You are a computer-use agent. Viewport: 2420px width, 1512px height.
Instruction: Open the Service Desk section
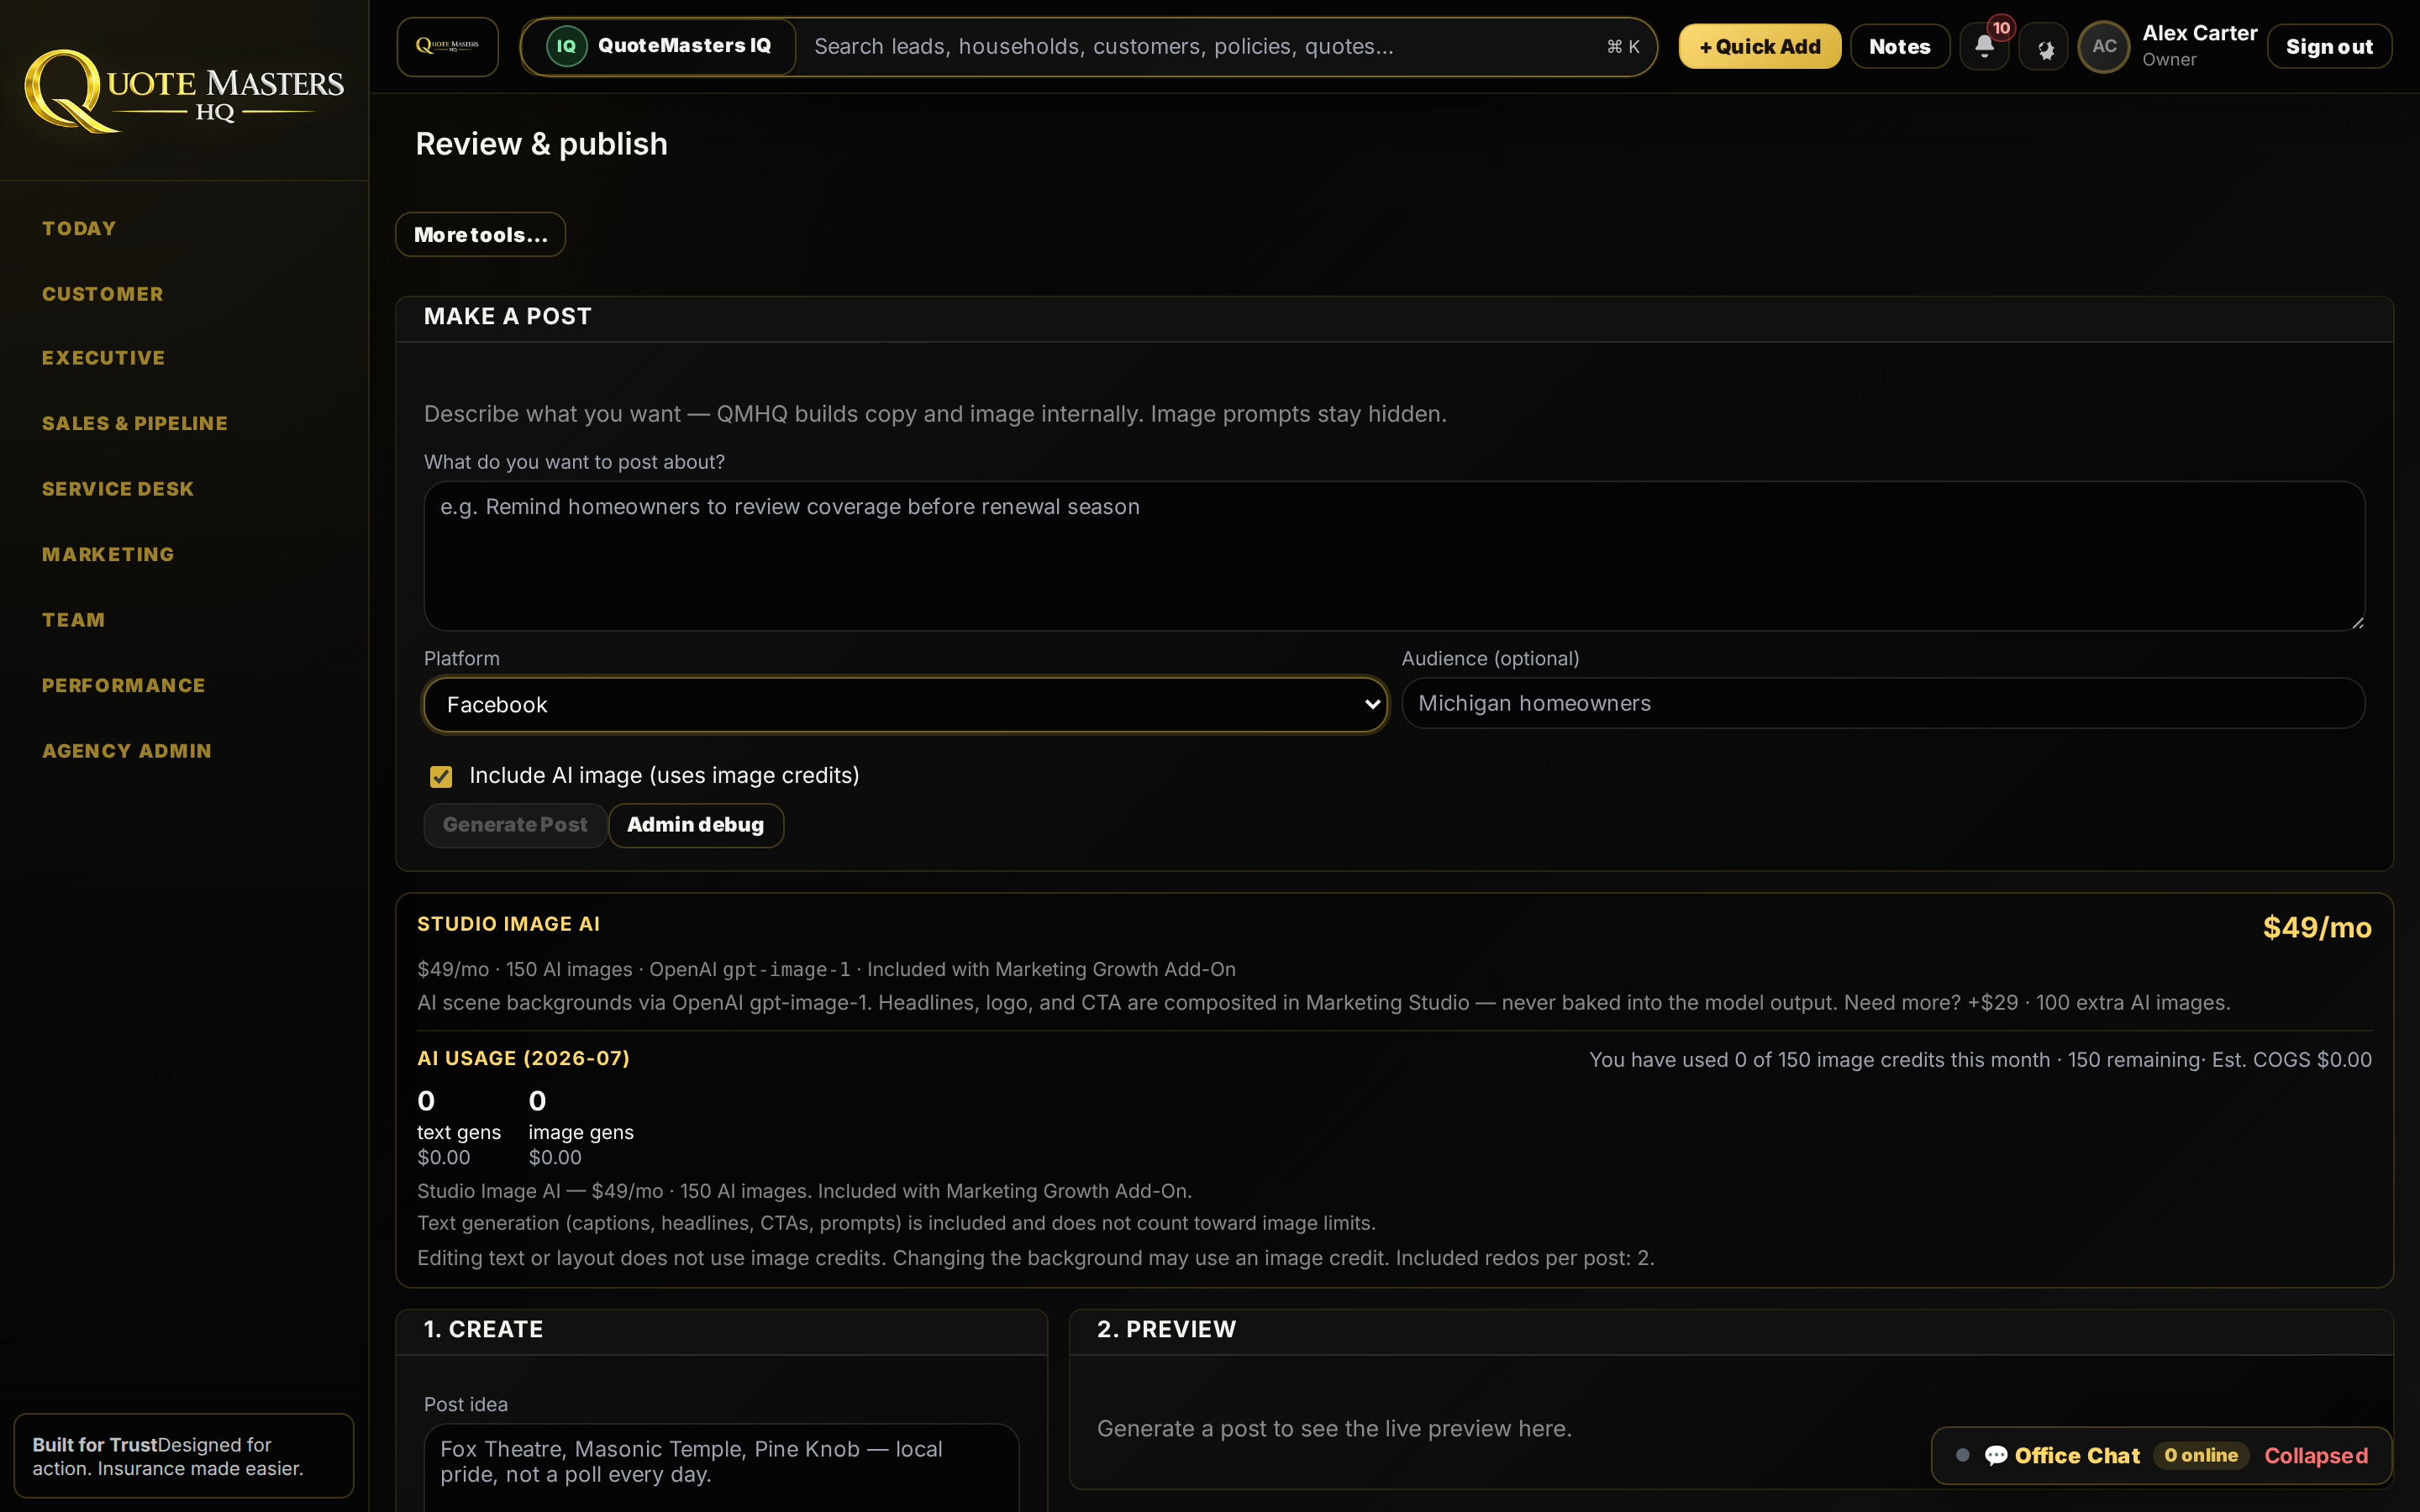tap(118, 489)
